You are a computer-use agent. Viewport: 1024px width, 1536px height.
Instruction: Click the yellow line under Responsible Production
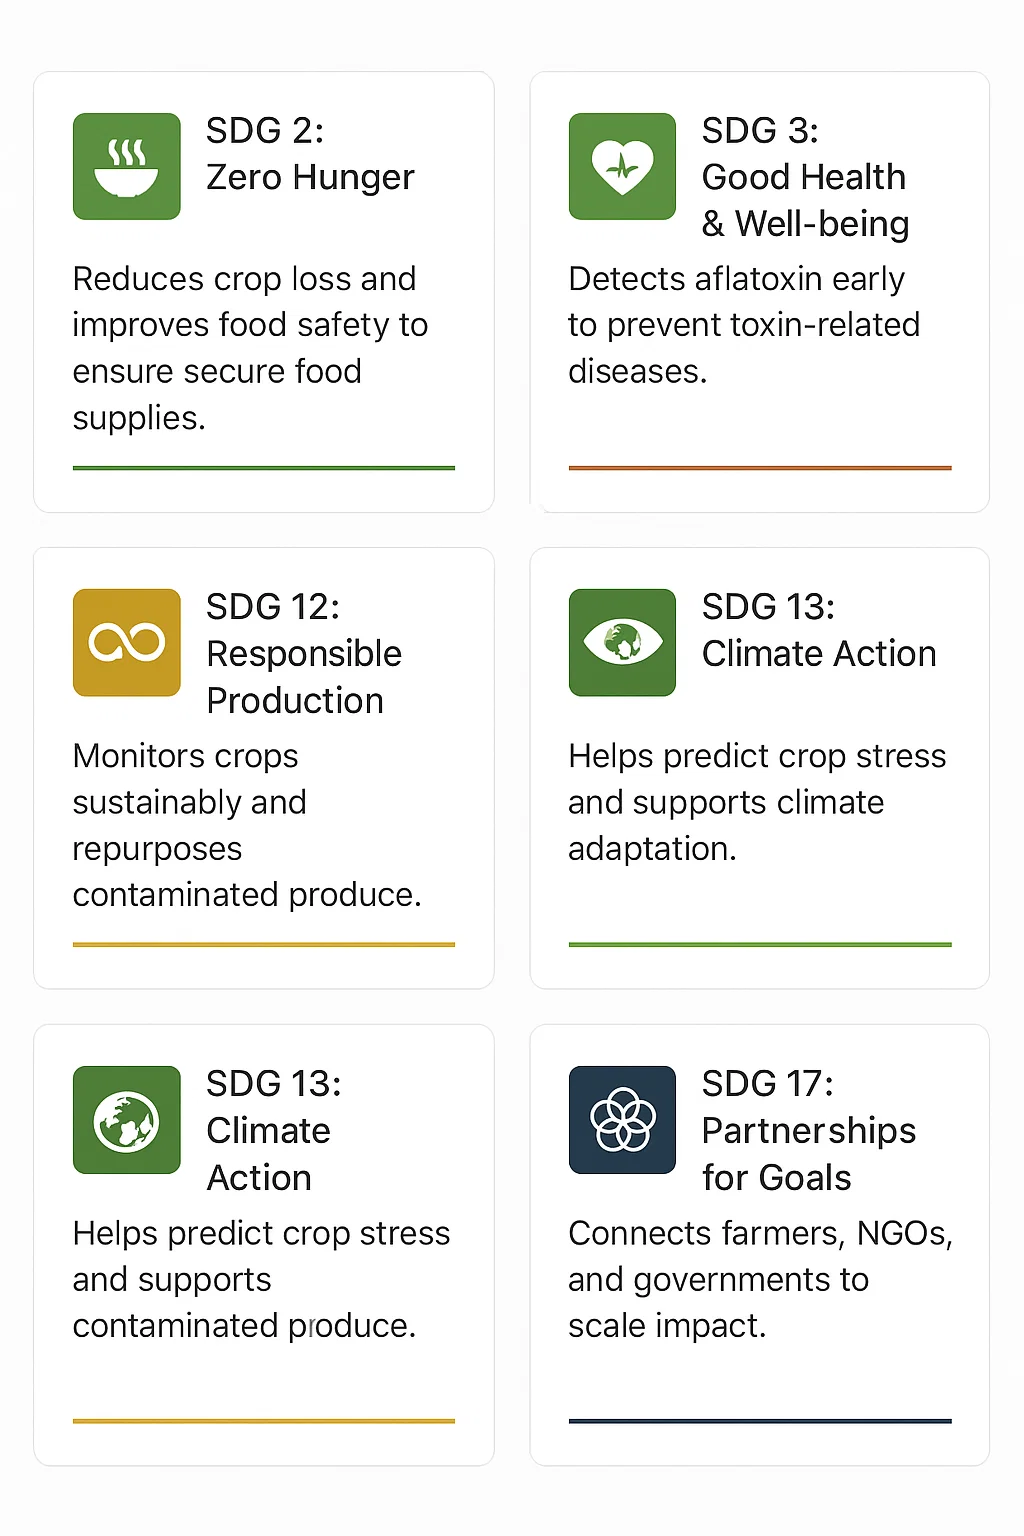click(x=264, y=944)
